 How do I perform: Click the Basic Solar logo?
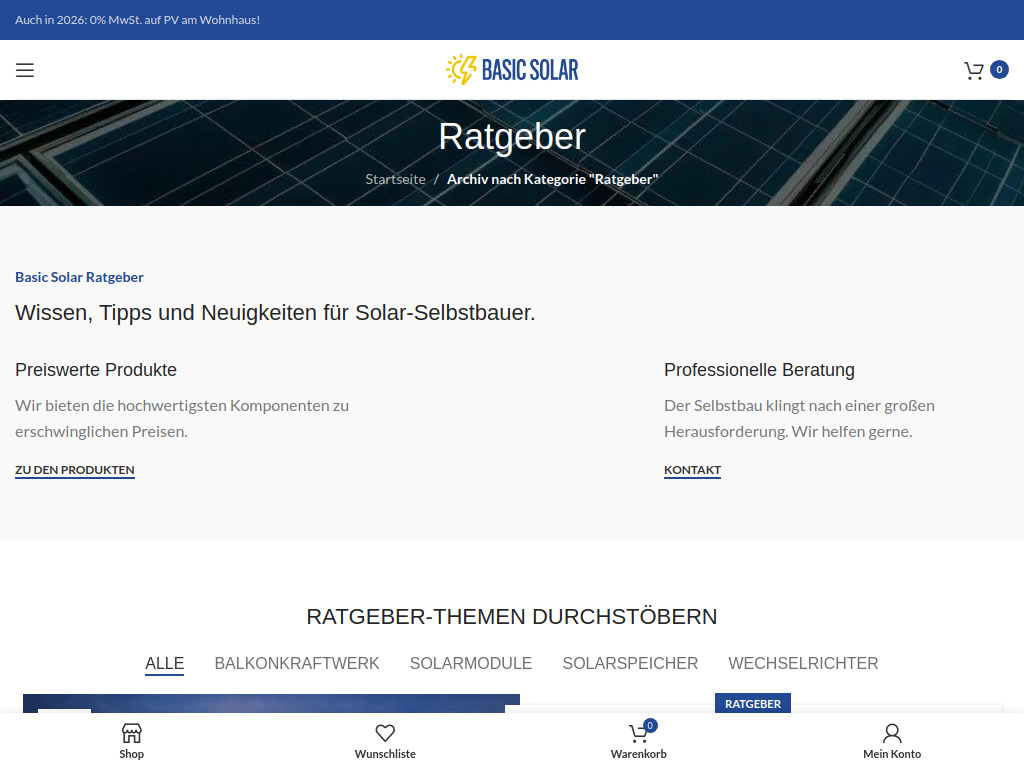(x=512, y=70)
